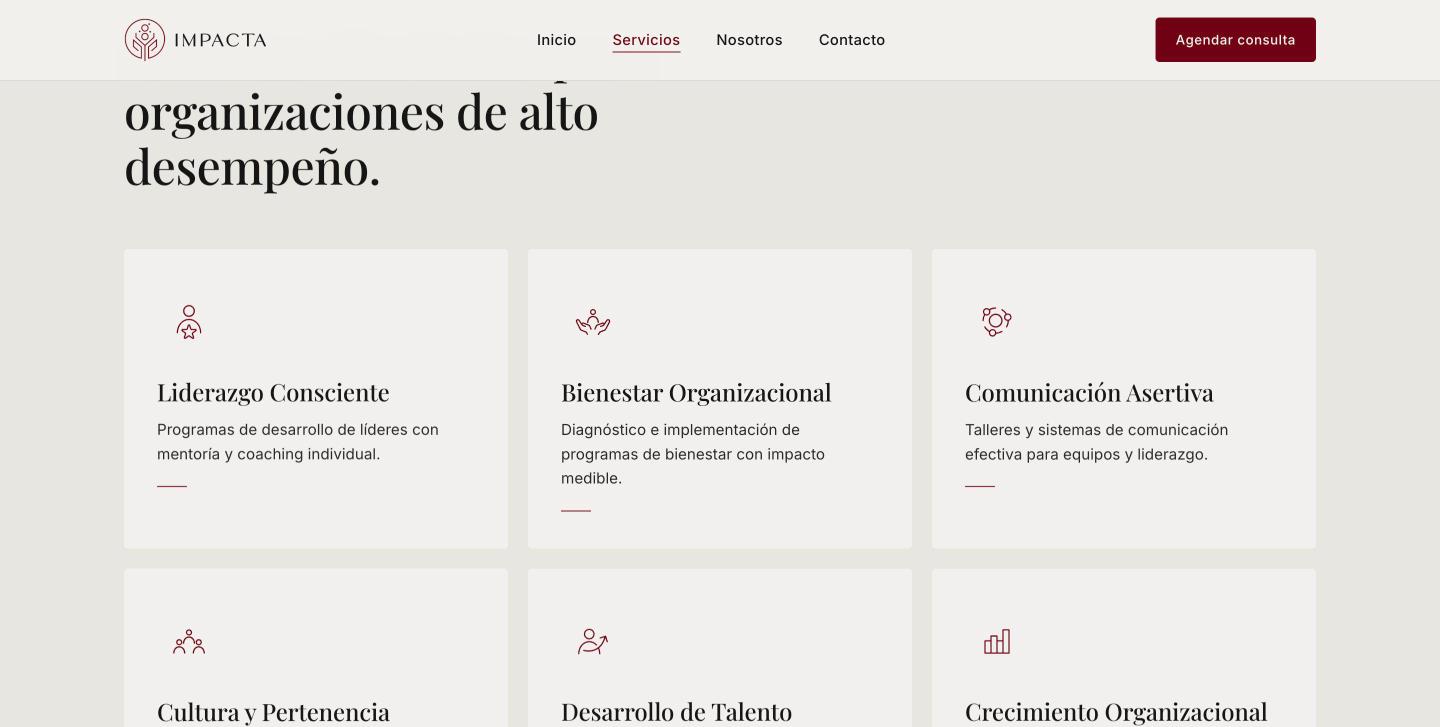Open the Liderazgo Consciente heading
Screen dimensions: 1440x727
tap(273, 392)
